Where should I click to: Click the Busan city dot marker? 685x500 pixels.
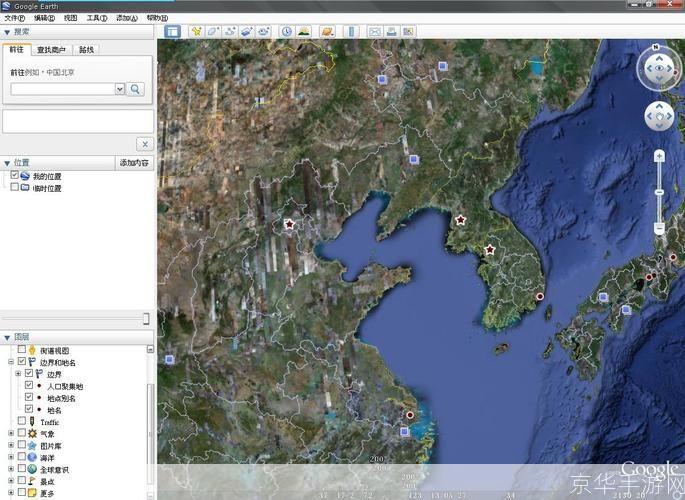point(540,296)
